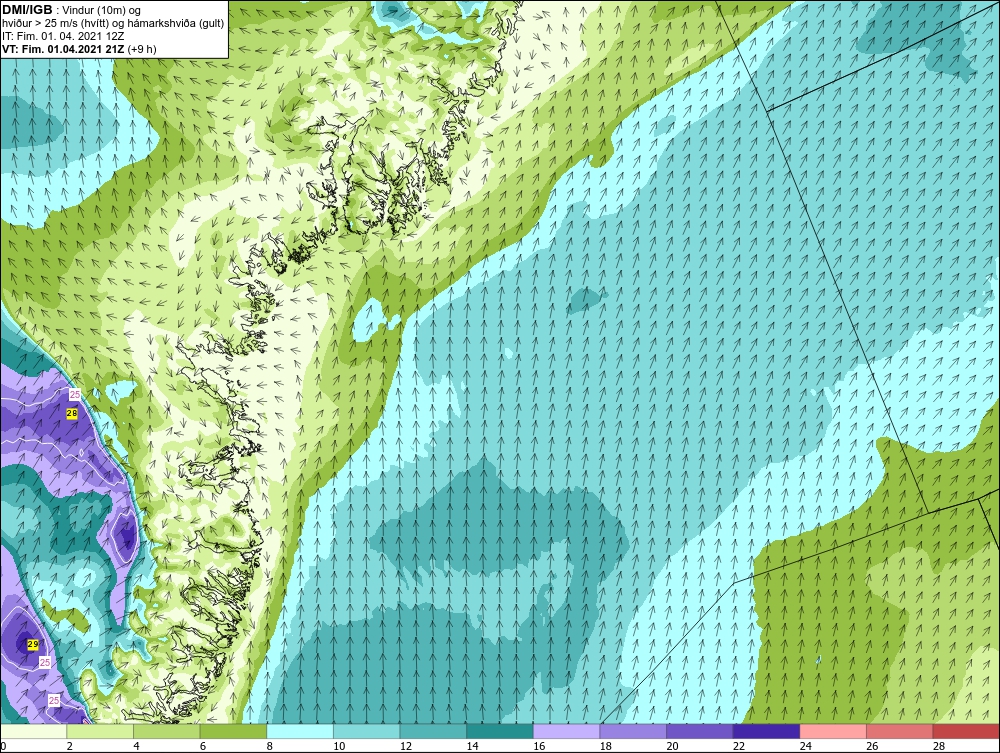Click the legend scale number 10
The image size is (1000, 753).
tap(339, 746)
